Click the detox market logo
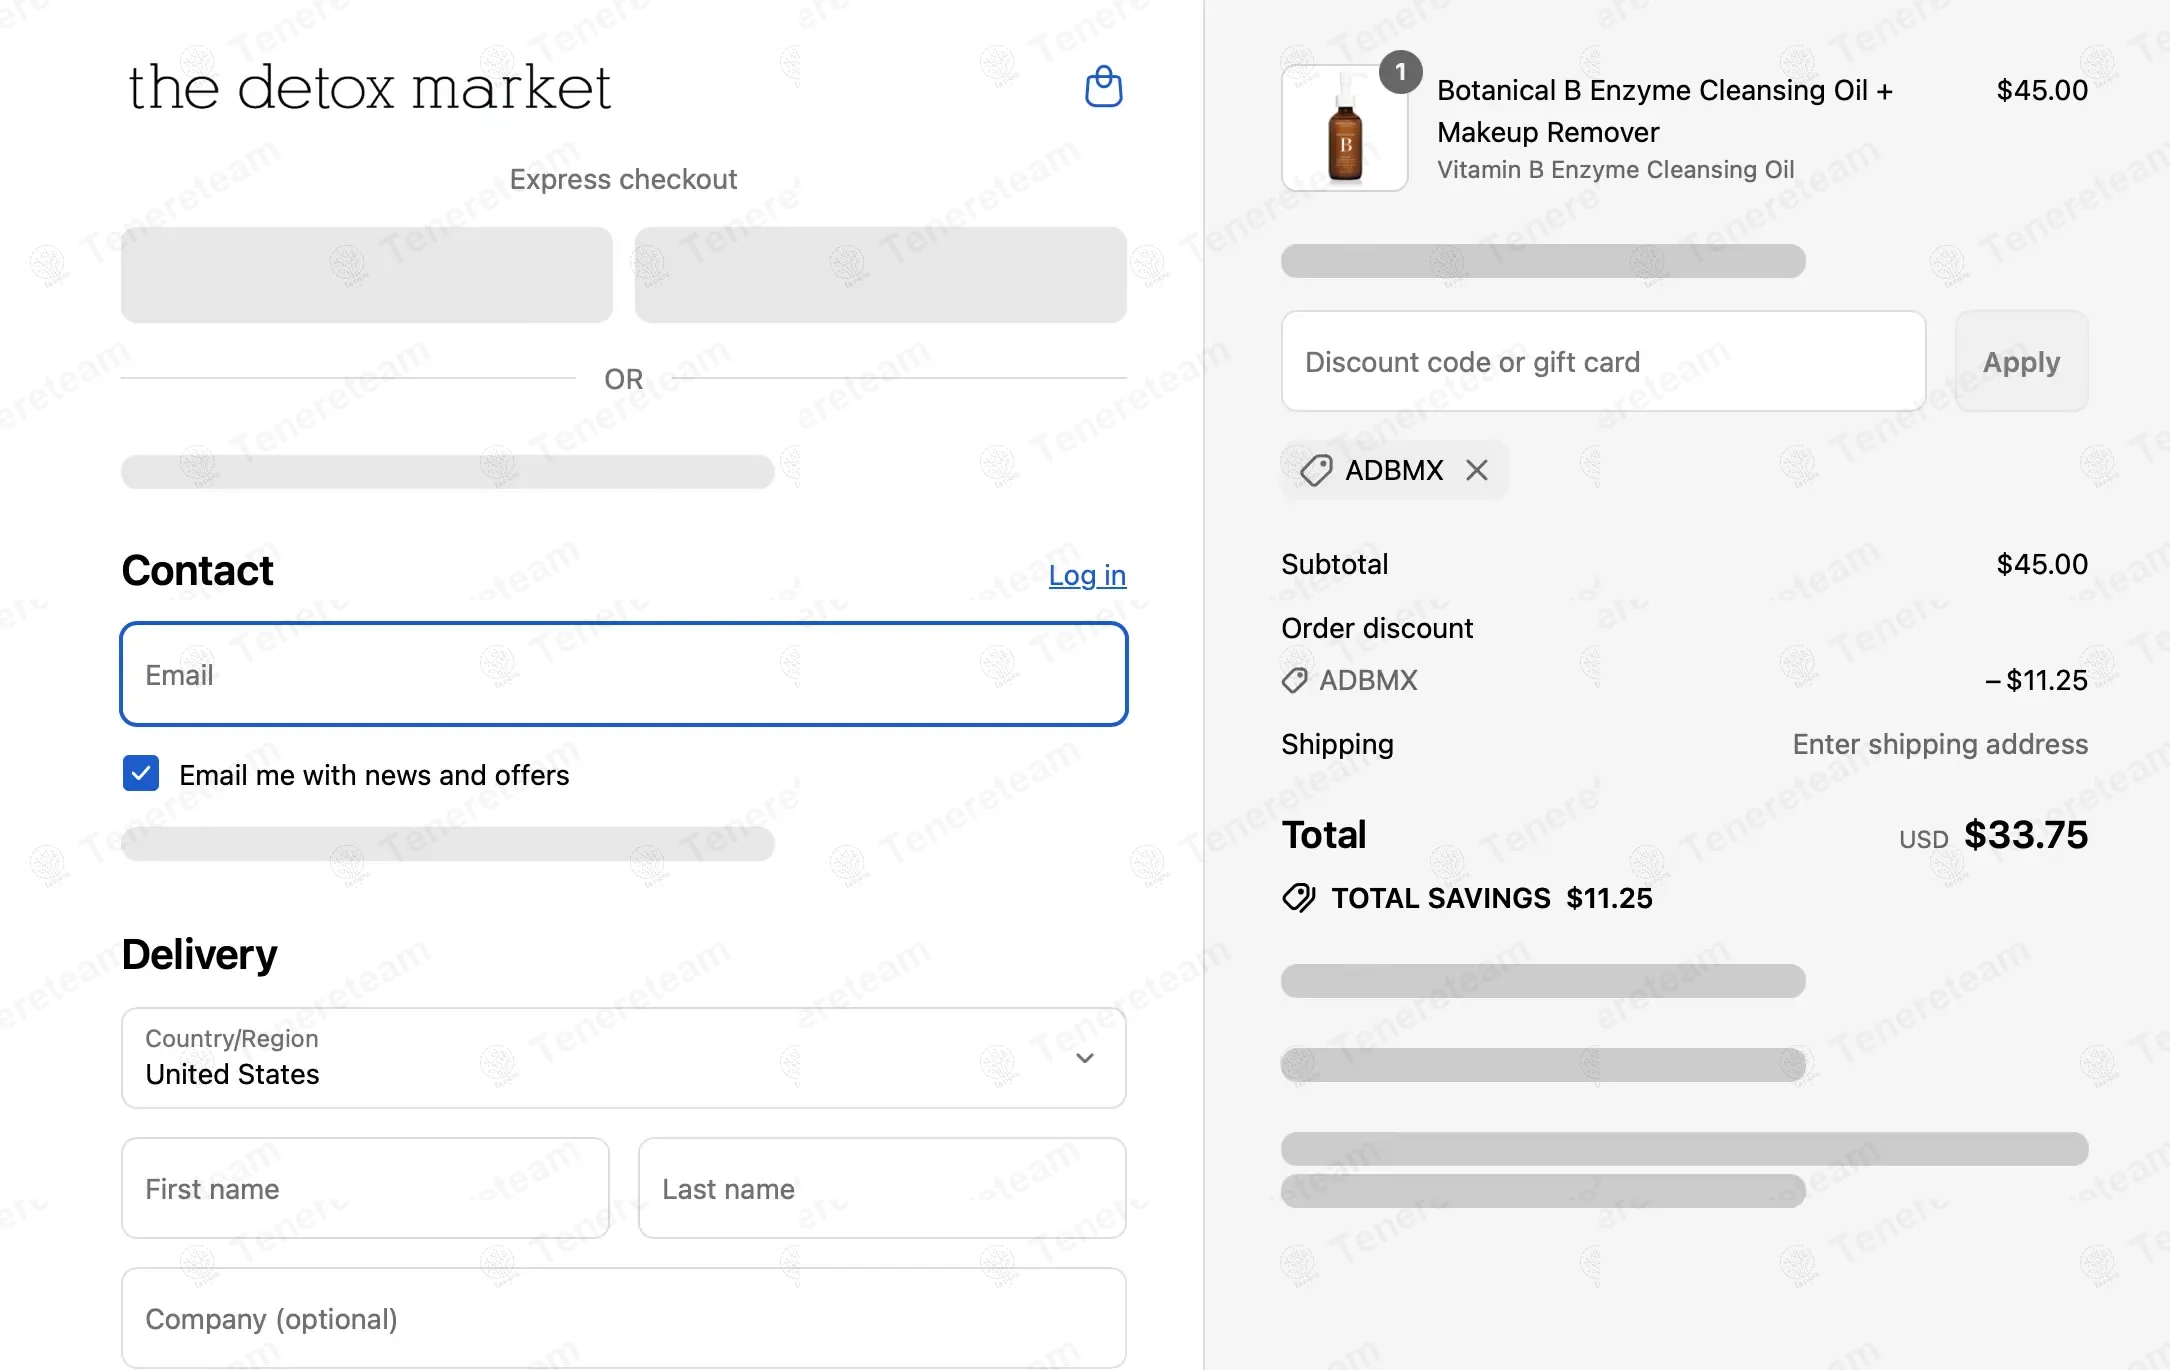This screenshot has height=1370, width=2170. pos(369,87)
